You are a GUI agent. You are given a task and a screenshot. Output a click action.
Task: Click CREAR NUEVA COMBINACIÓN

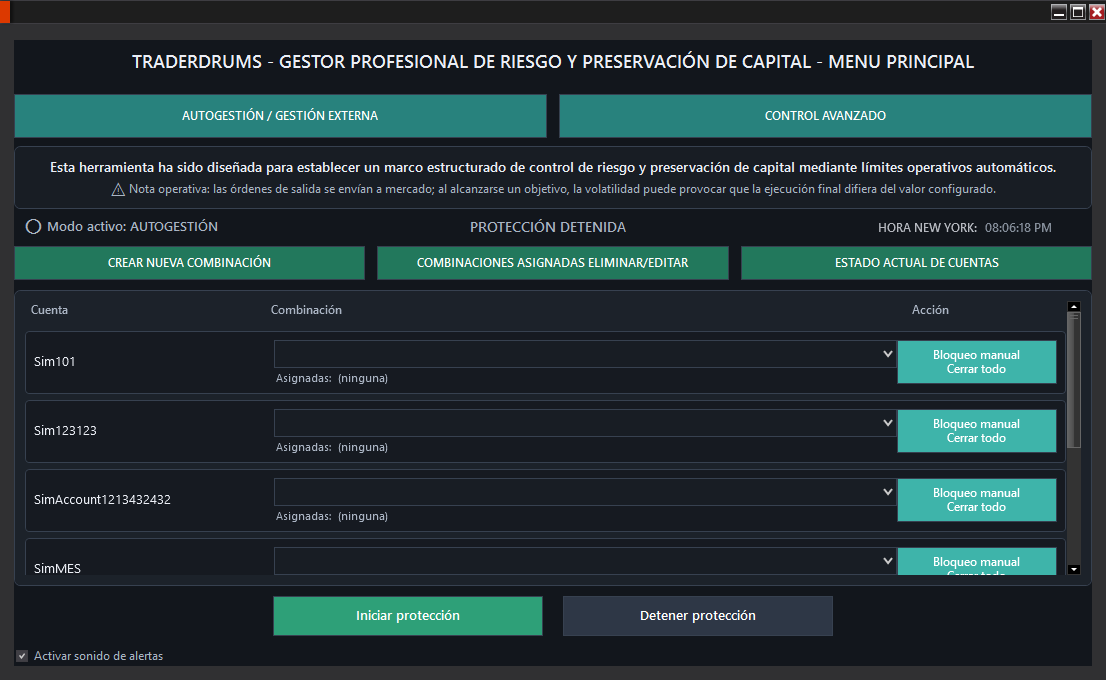[189, 263]
